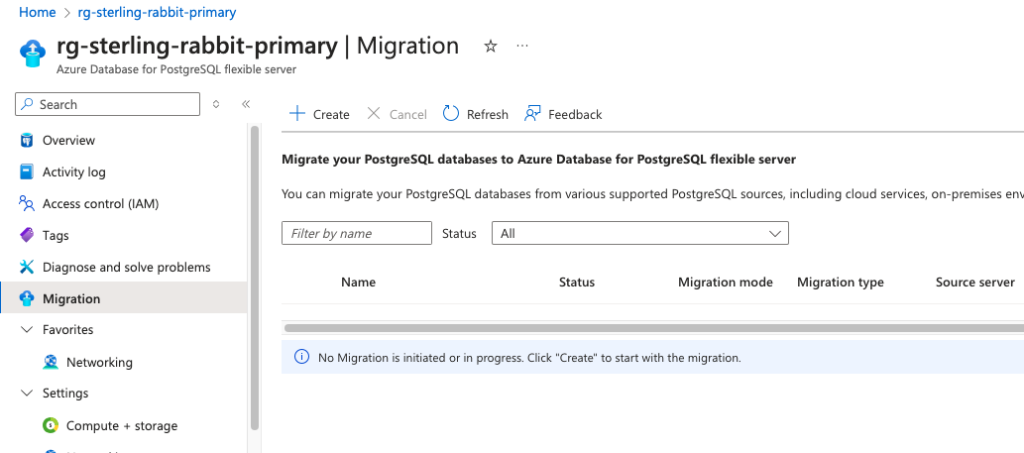Open Compute + storage icon

[50, 426]
